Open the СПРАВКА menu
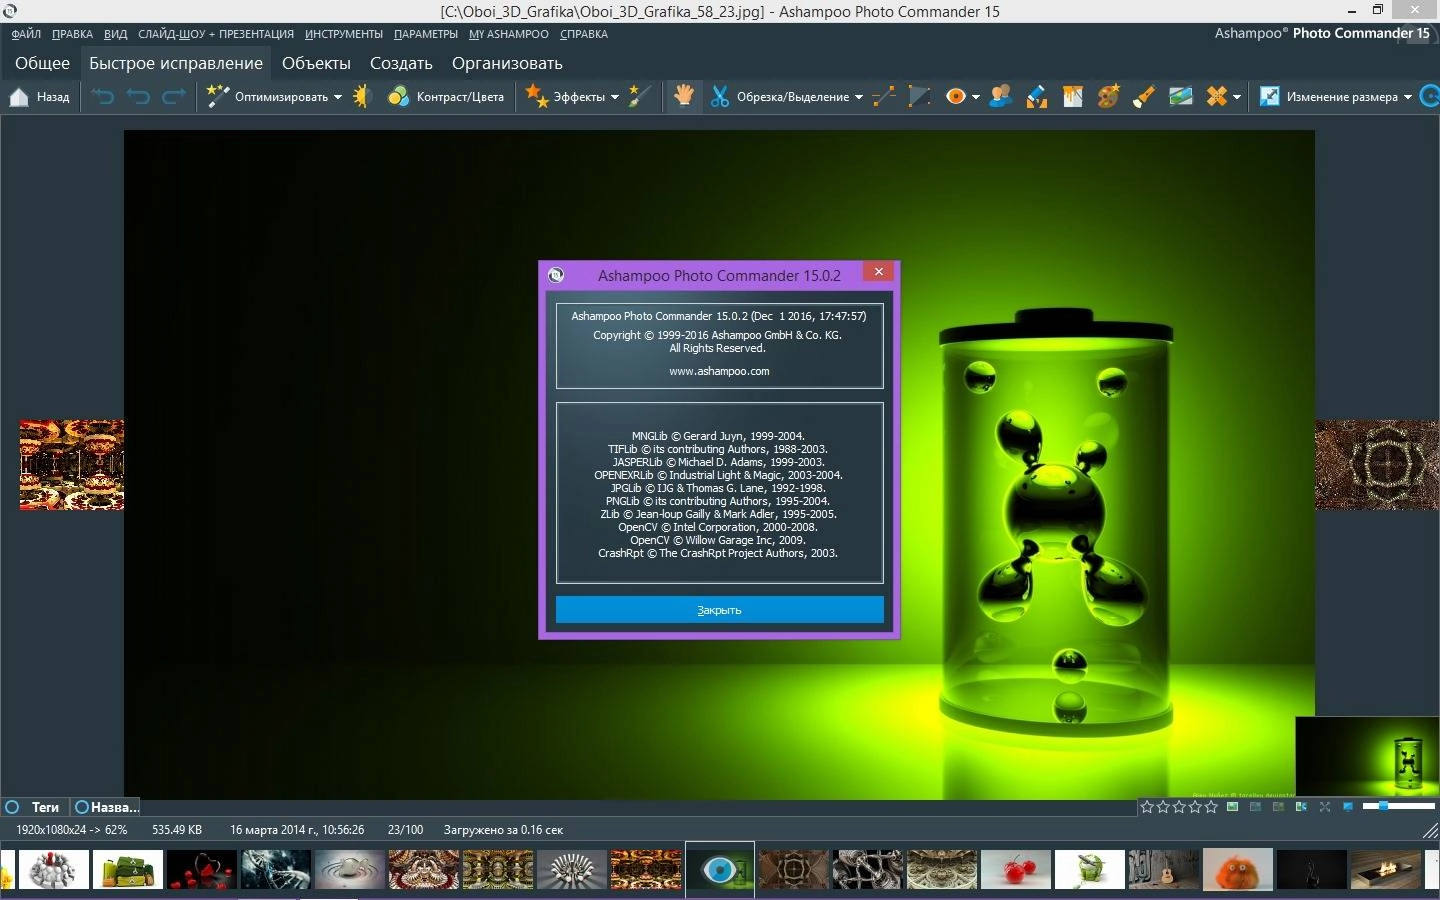Screen dimensions: 1440x900 tap(584, 34)
